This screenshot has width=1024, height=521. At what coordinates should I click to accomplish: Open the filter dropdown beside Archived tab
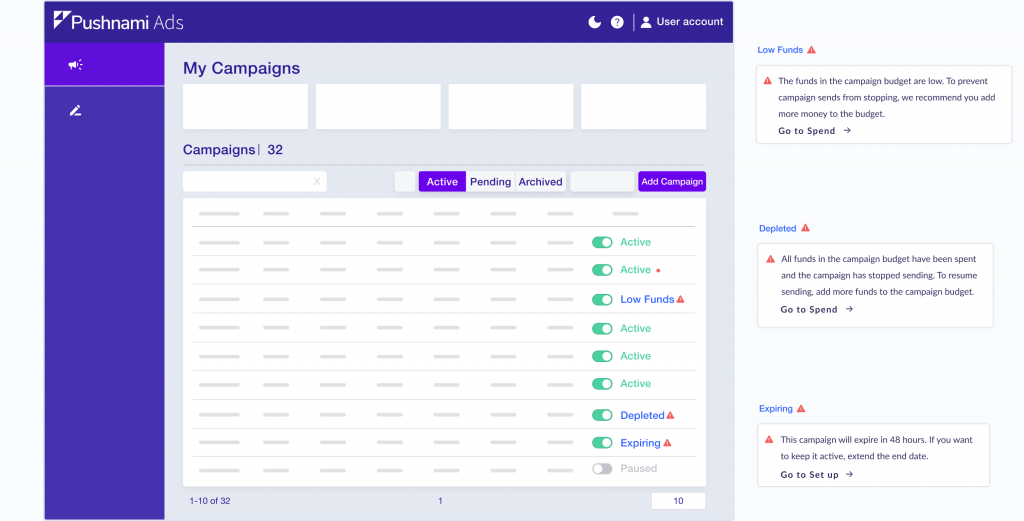(602, 182)
